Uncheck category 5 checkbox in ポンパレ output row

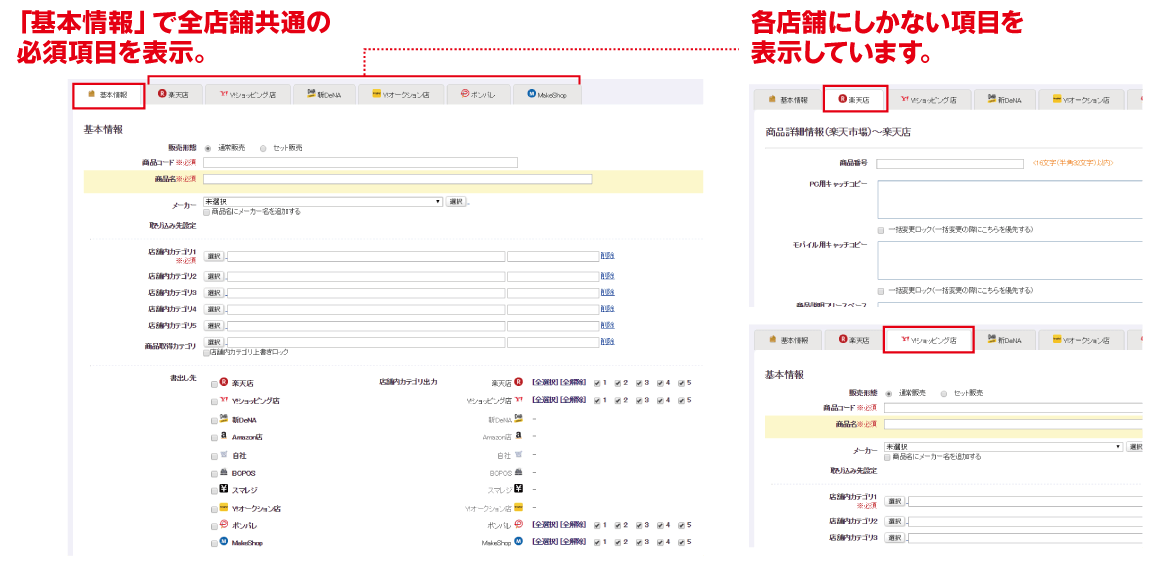681,525
